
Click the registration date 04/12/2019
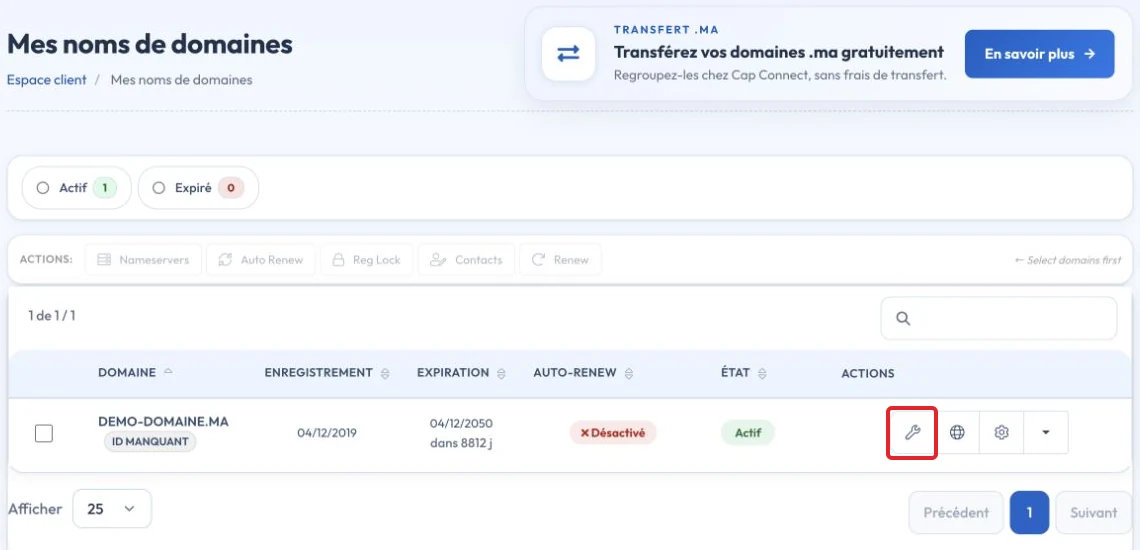pos(326,433)
